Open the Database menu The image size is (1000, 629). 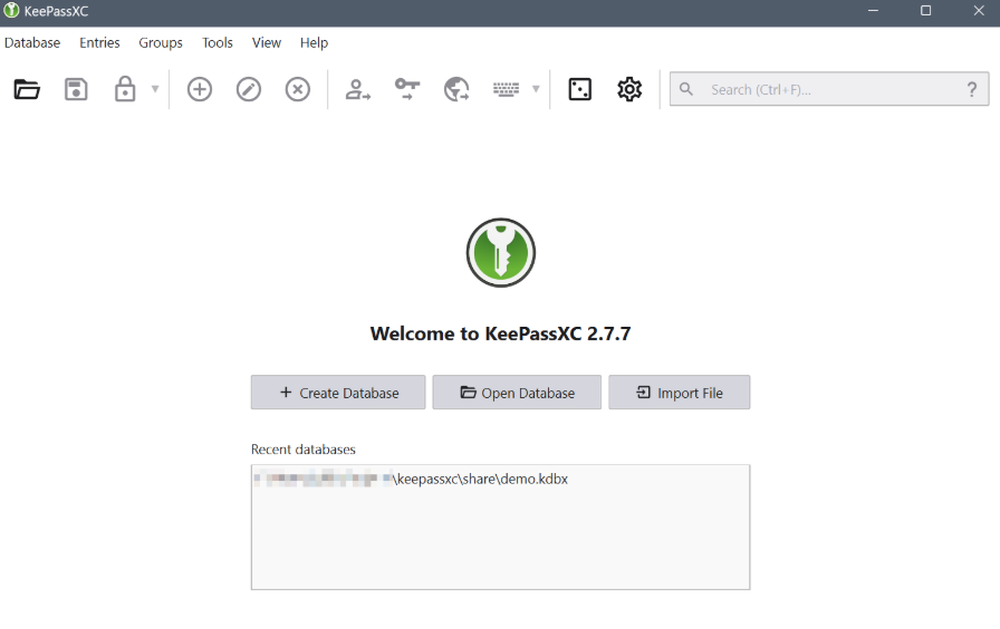point(32,43)
